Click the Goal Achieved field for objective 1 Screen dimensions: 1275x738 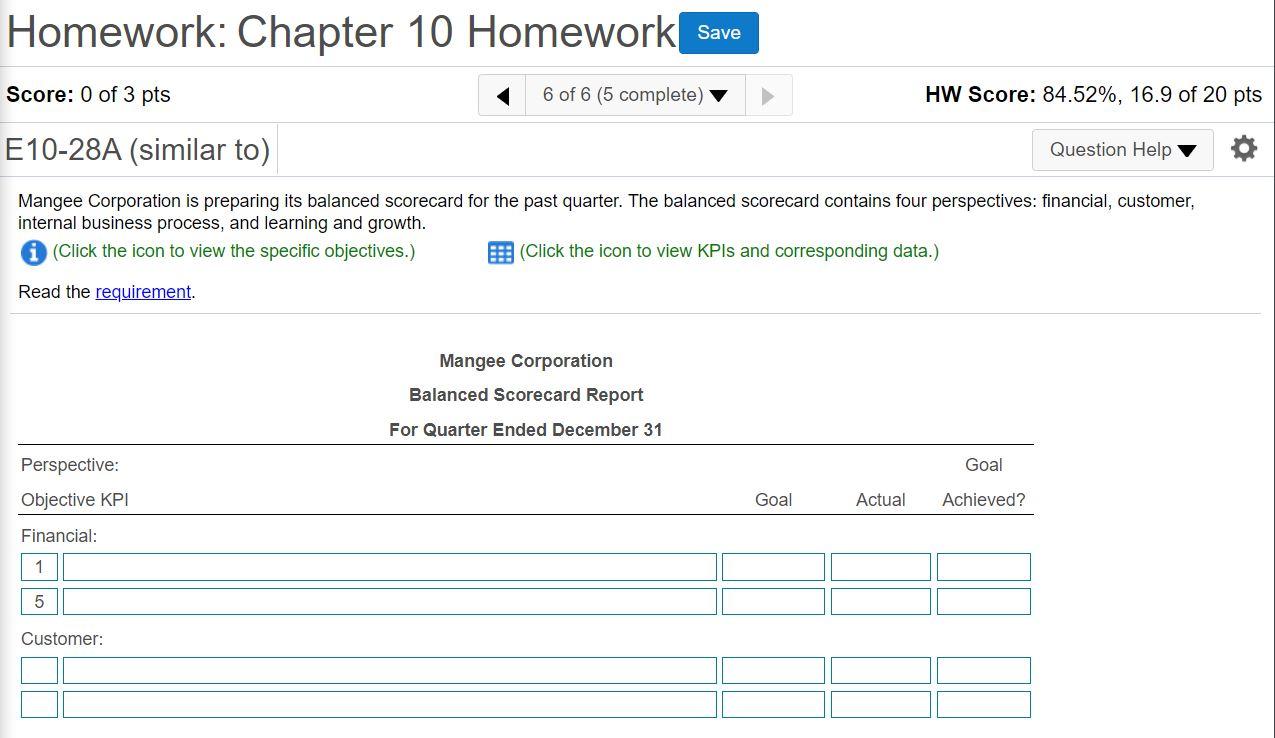[983, 566]
